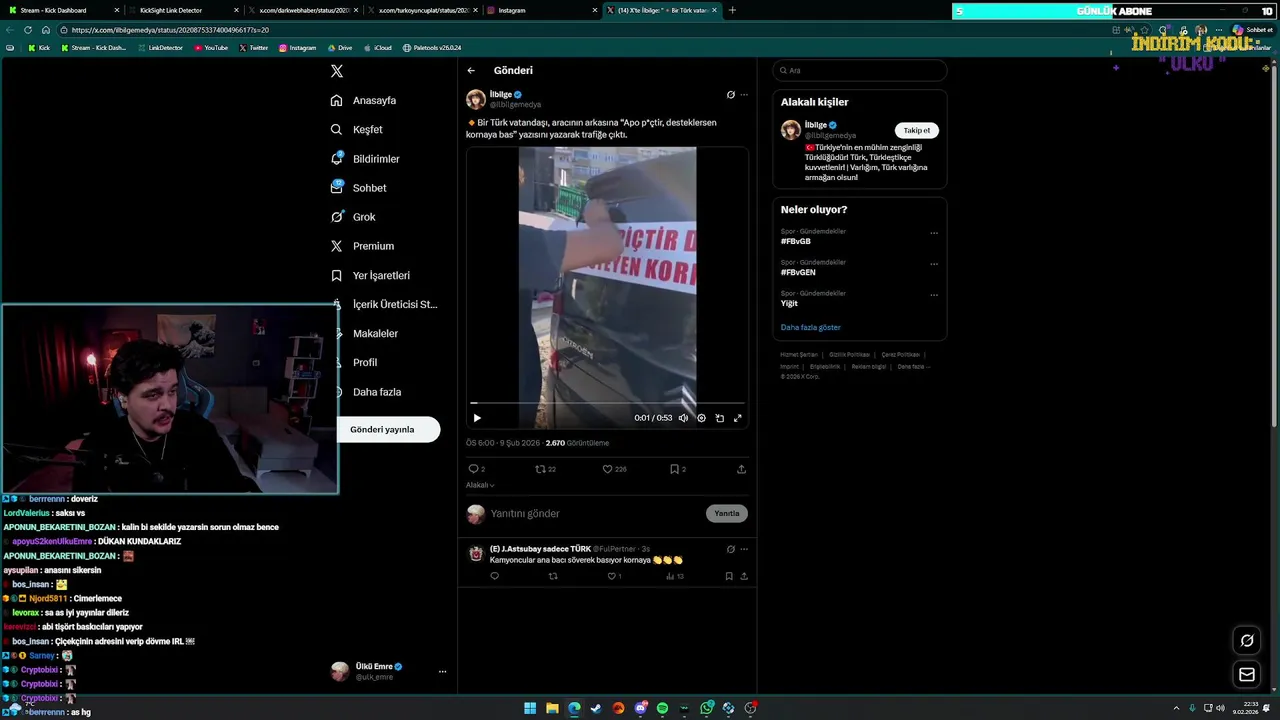Image resolution: width=1280 pixels, height=720 pixels.
Task: Open the Keşfet (explore) page
Action: 357,129
